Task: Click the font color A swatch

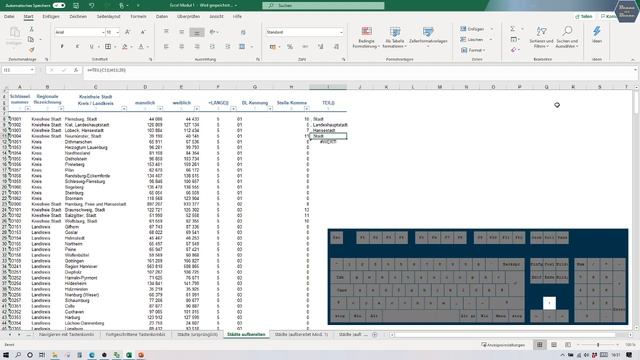Action: [140, 47]
